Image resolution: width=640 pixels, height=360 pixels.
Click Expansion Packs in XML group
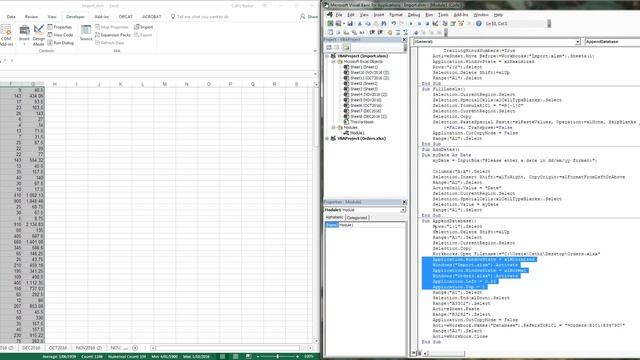click(x=113, y=35)
